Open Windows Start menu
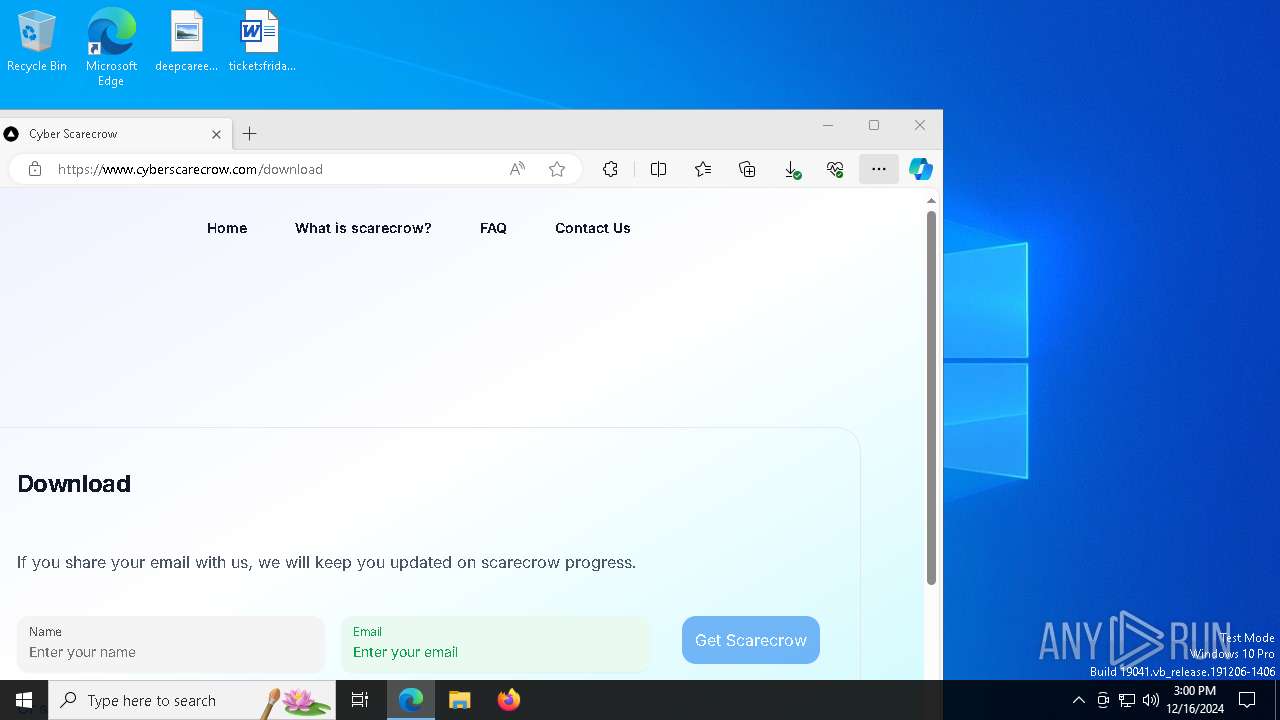Viewport: 1280px width, 720px height. click(24, 700)
